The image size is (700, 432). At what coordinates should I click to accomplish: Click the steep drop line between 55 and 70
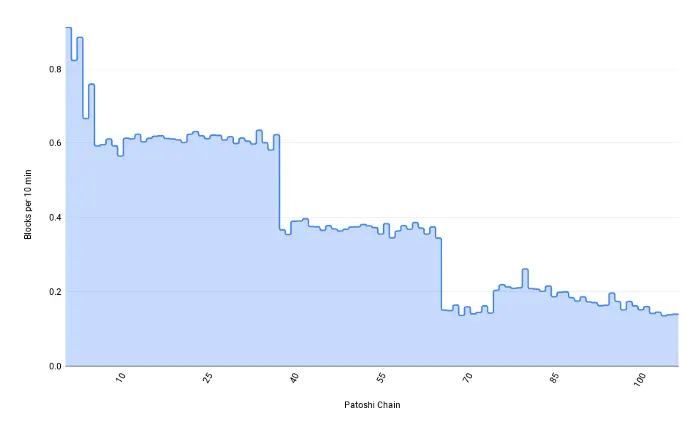pyautogui.click(x=441, y=275)
